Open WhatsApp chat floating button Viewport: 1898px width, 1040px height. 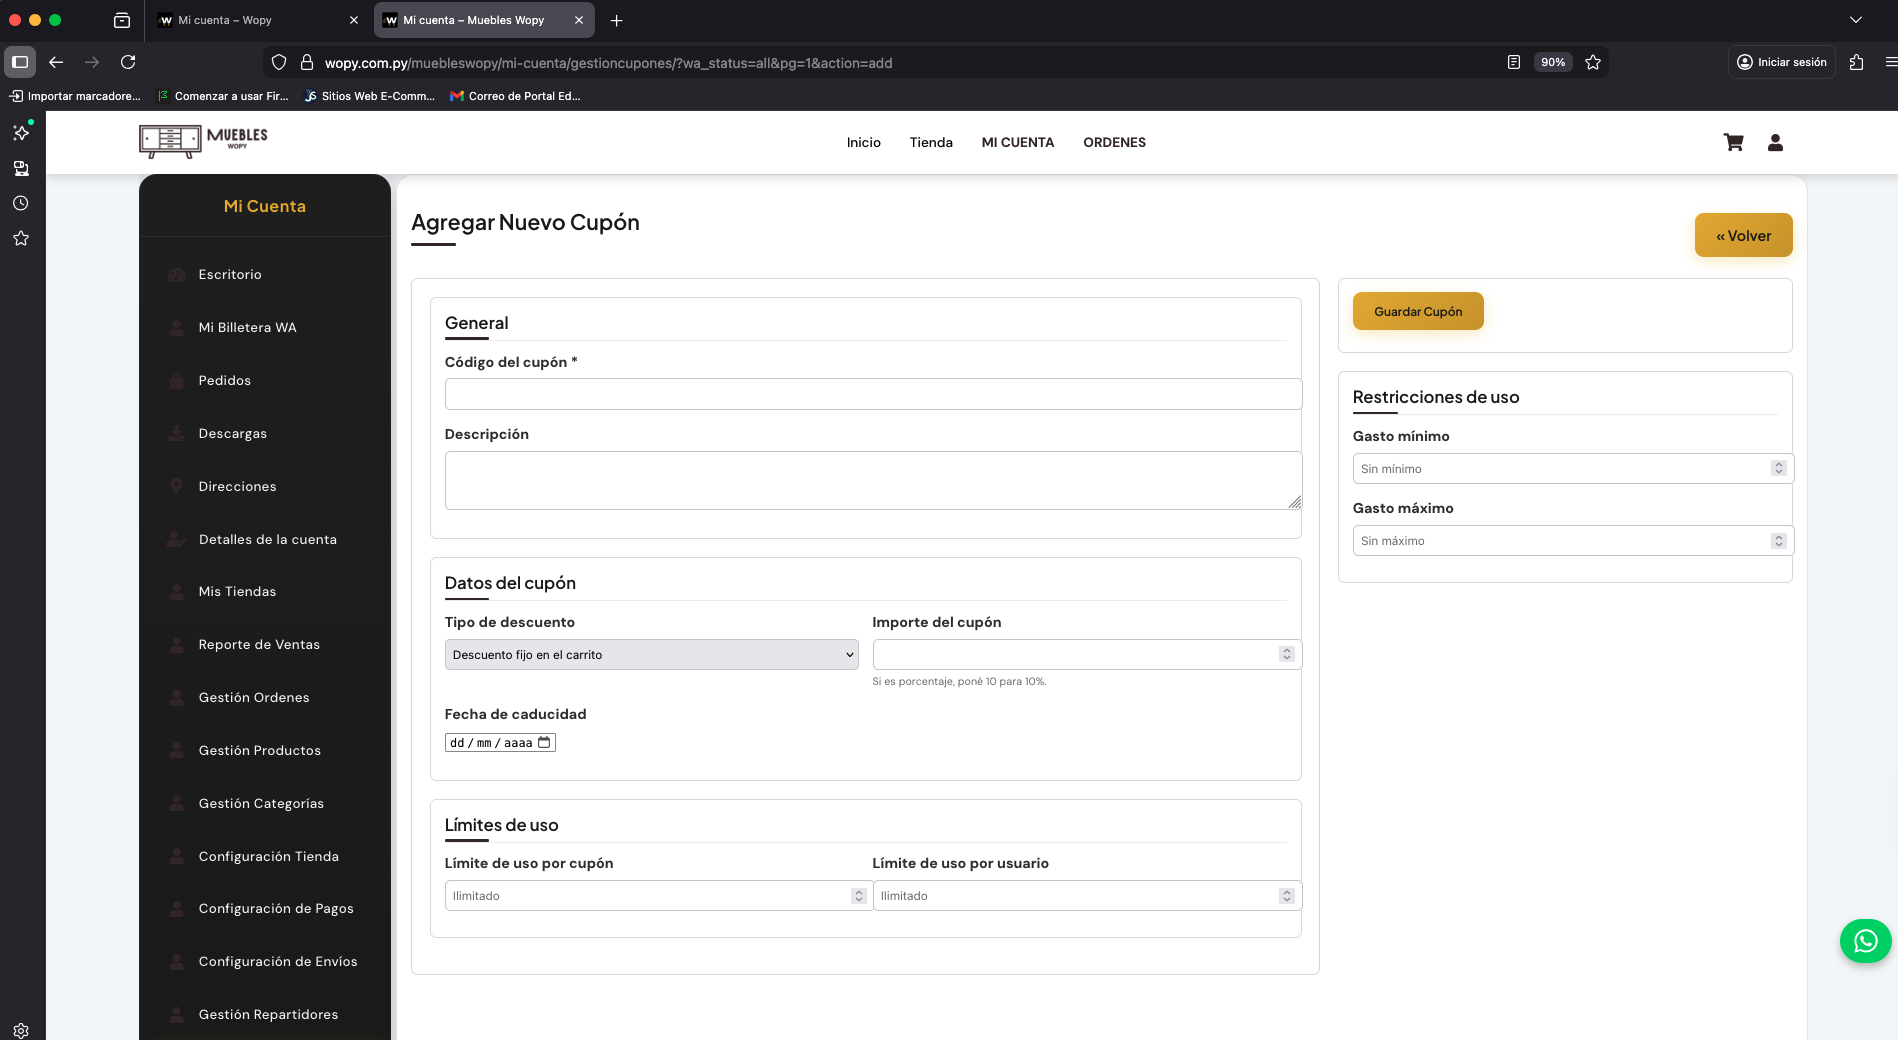(x=1865, y=941)
